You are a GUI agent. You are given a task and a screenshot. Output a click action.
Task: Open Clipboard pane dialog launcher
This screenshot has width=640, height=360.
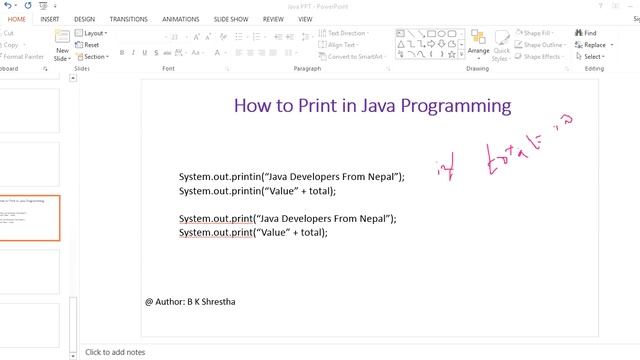point(45,69)
